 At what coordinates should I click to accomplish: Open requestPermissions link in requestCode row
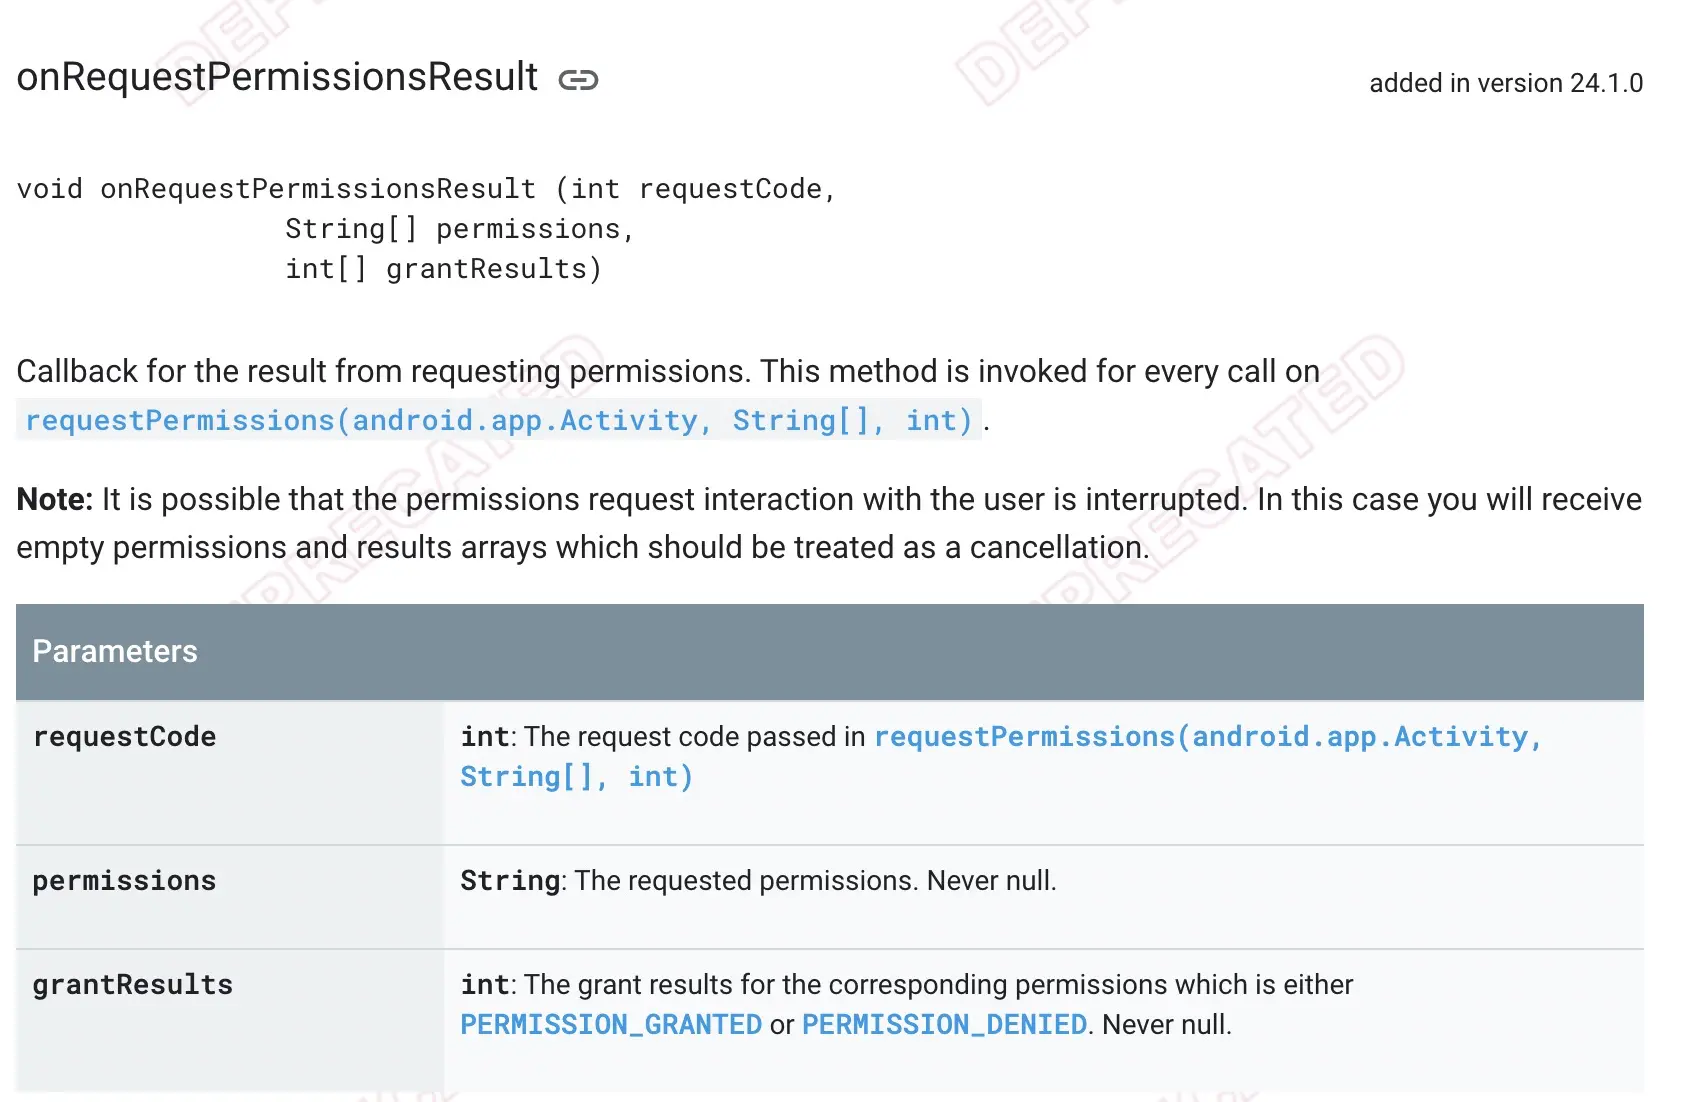1207,738
